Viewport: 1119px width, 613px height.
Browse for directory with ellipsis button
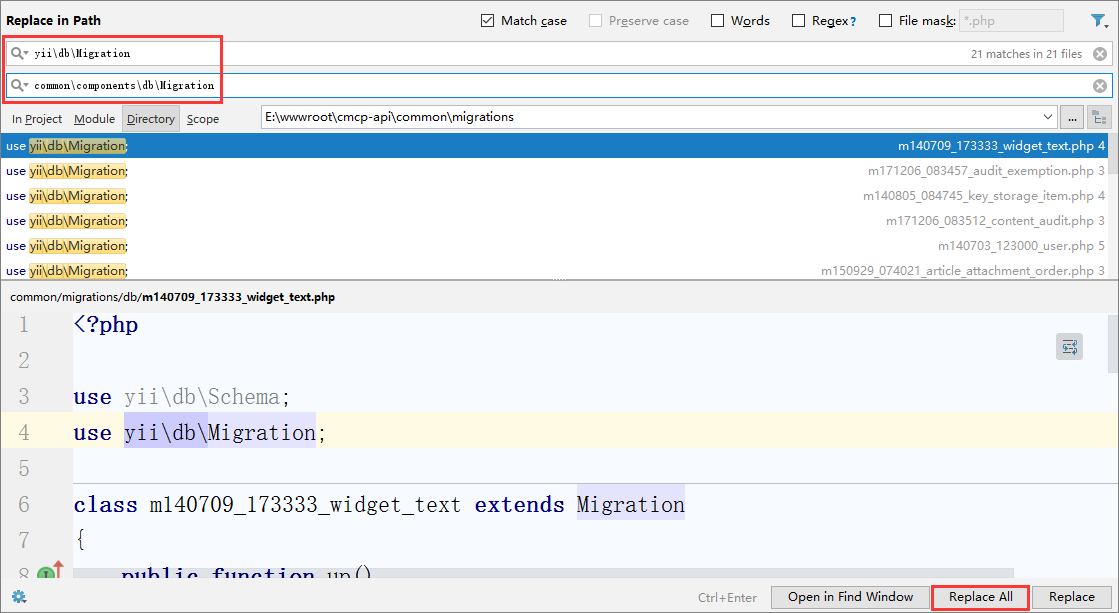point(1071,118)
